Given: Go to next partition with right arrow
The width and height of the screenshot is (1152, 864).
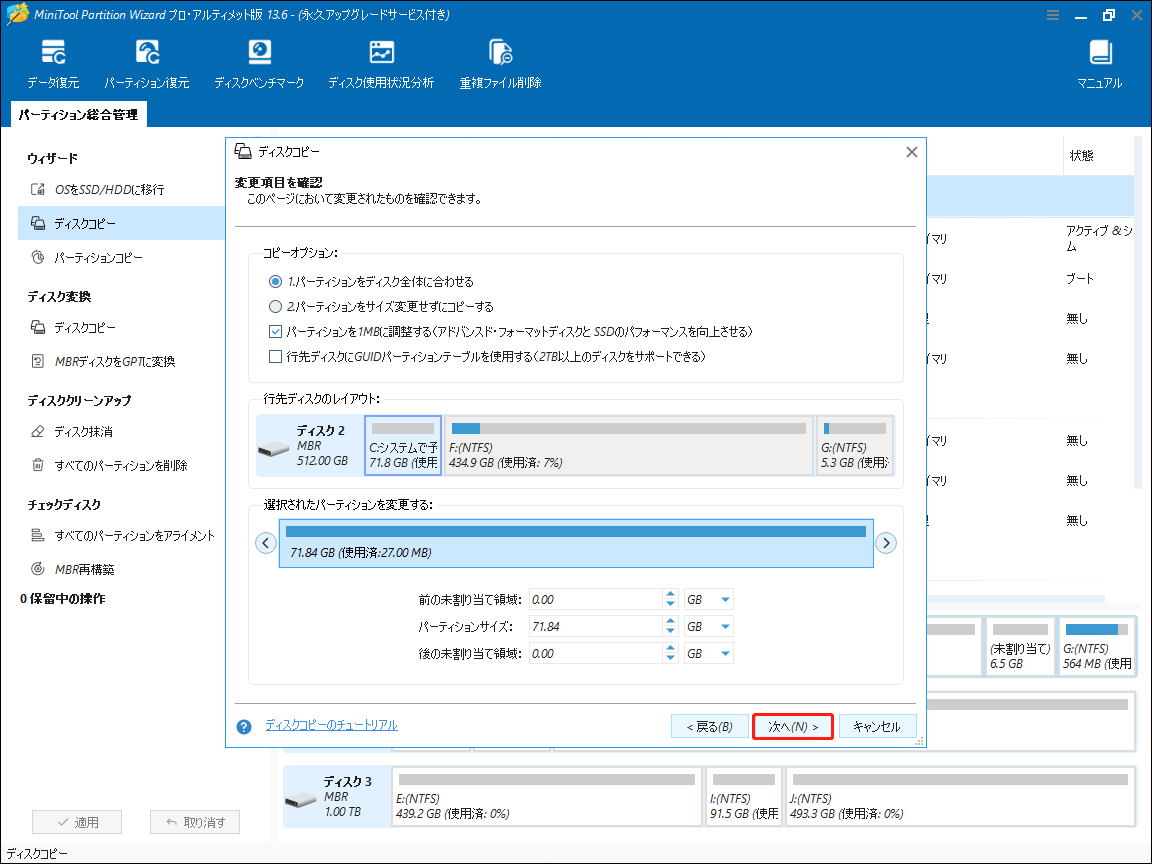Looking at the screenshot, I should [x=886, y=543].
